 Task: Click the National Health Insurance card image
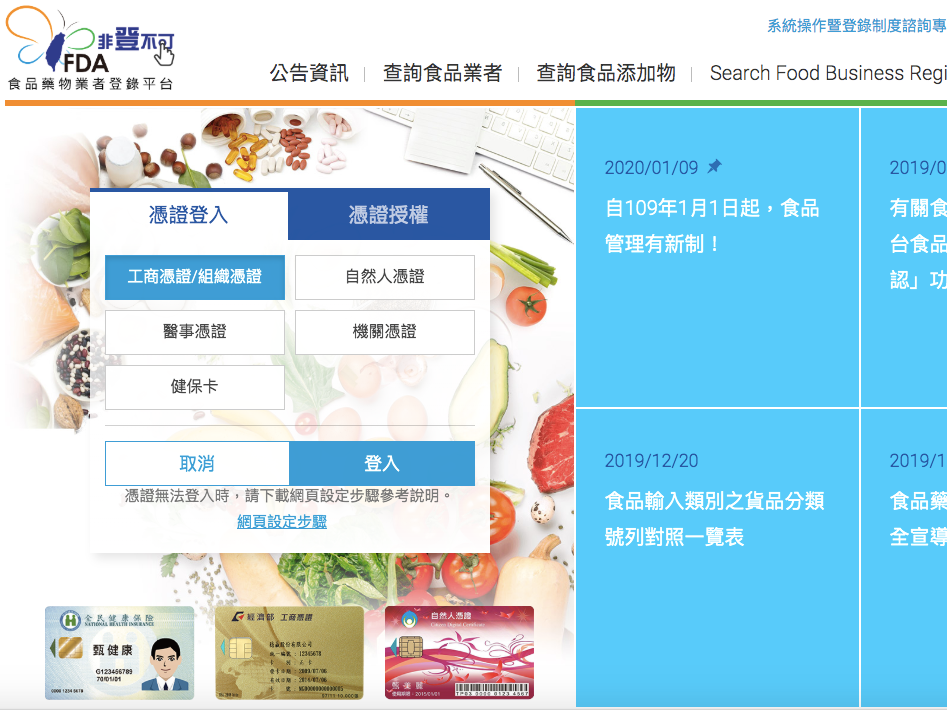tap(119, 652)
